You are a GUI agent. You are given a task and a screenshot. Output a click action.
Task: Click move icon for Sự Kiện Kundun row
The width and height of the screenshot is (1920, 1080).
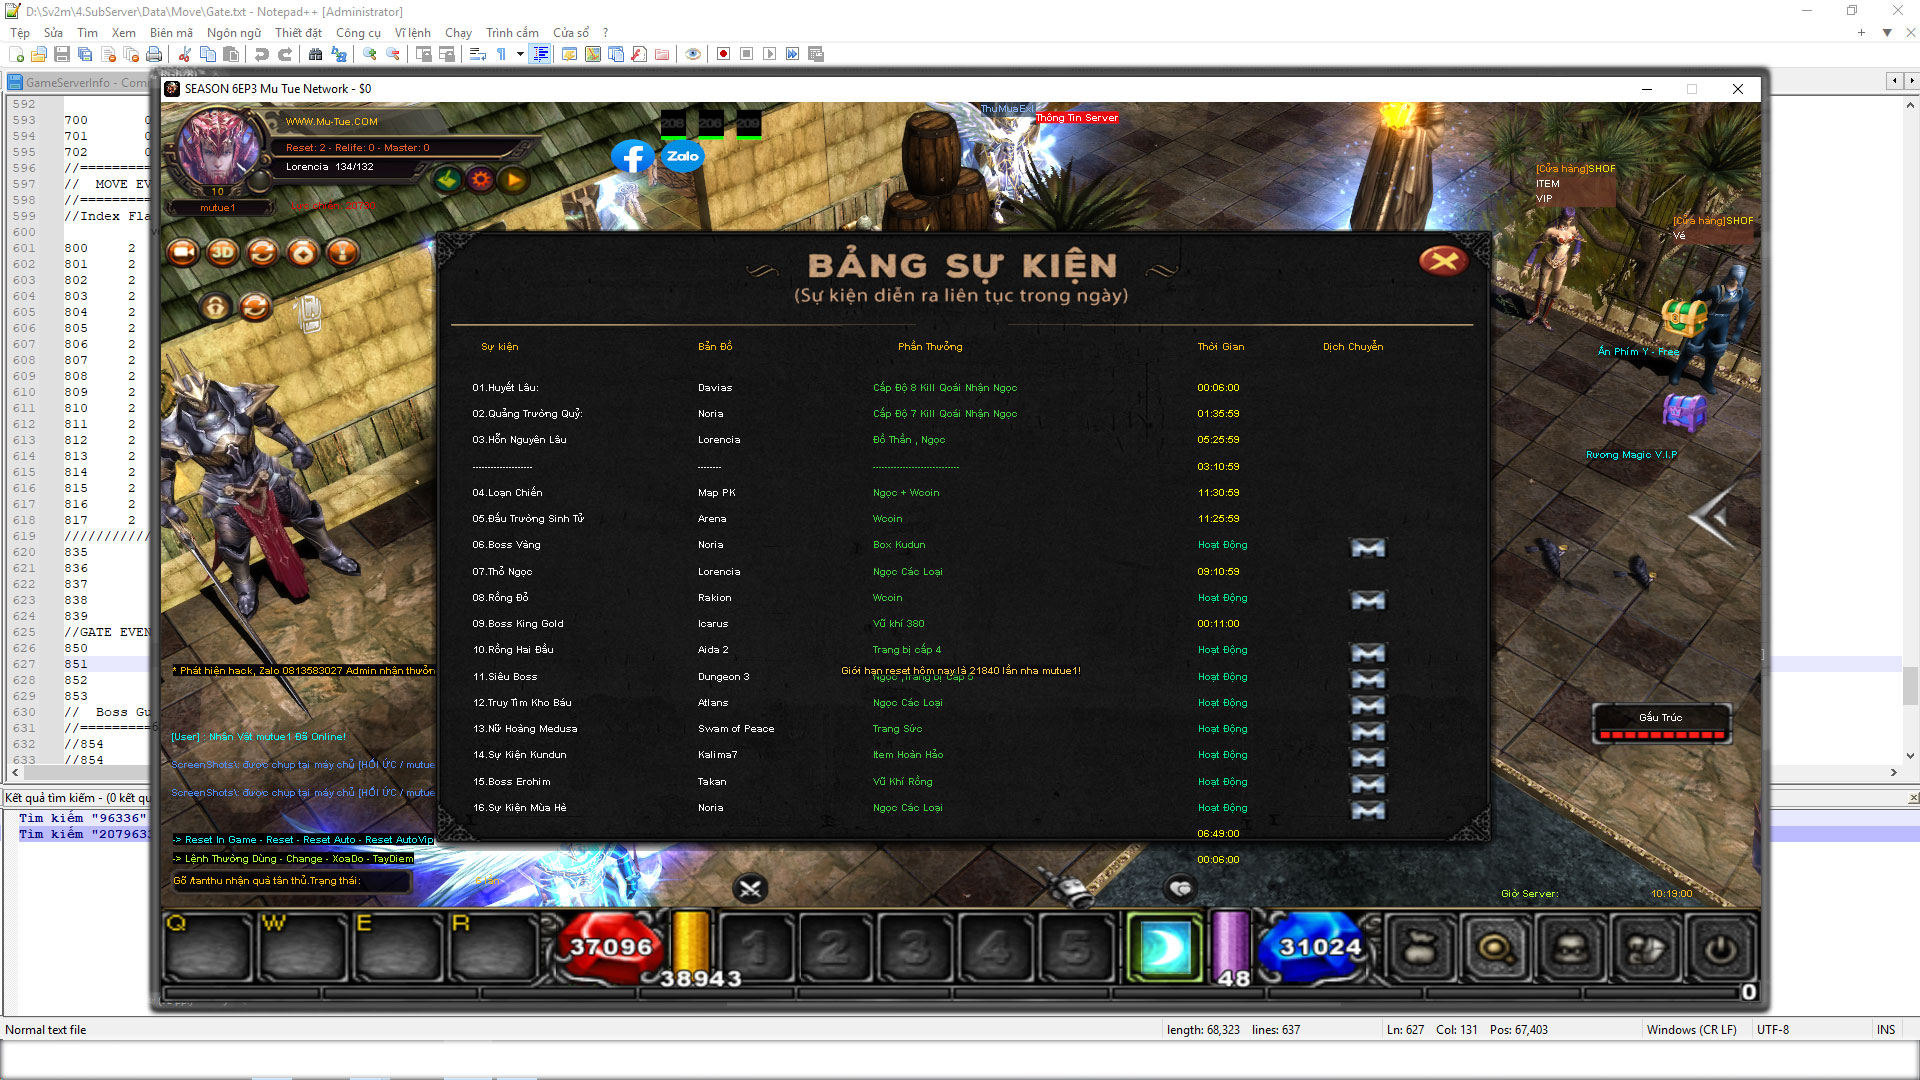tap(1368, 758)
